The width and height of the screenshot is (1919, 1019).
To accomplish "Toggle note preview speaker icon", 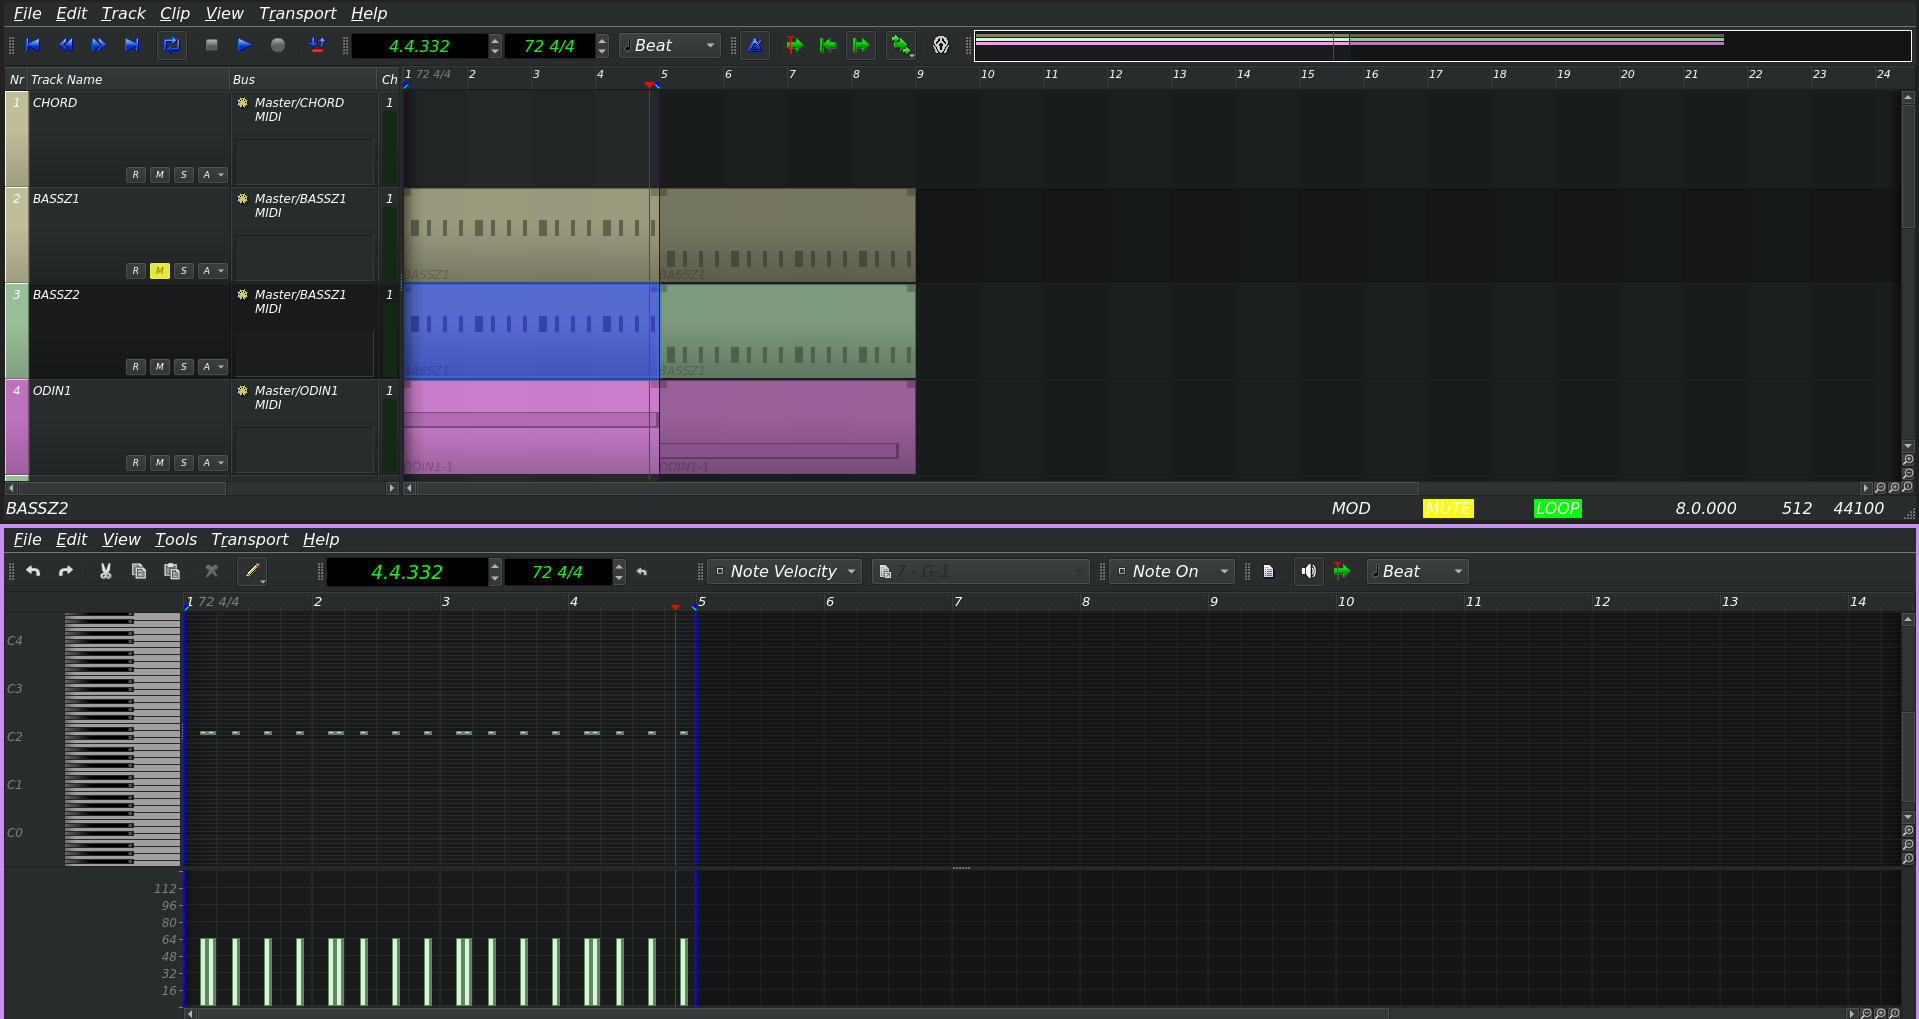I will (1308, 571).
